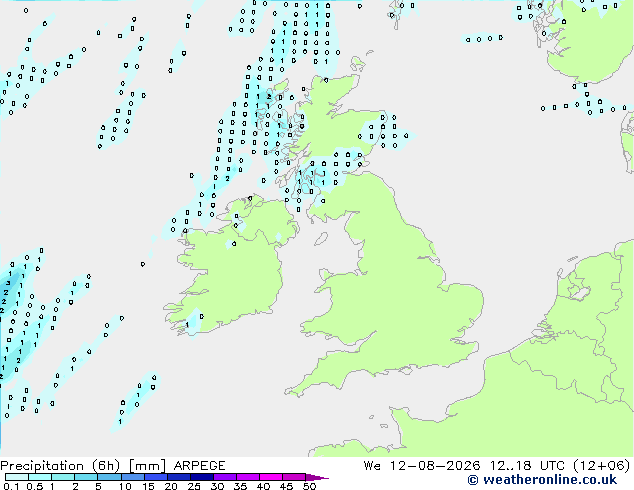Pick the 25–30 mm navy legend swatch
This screenshot has height=490, width=634.
(202, 477)
